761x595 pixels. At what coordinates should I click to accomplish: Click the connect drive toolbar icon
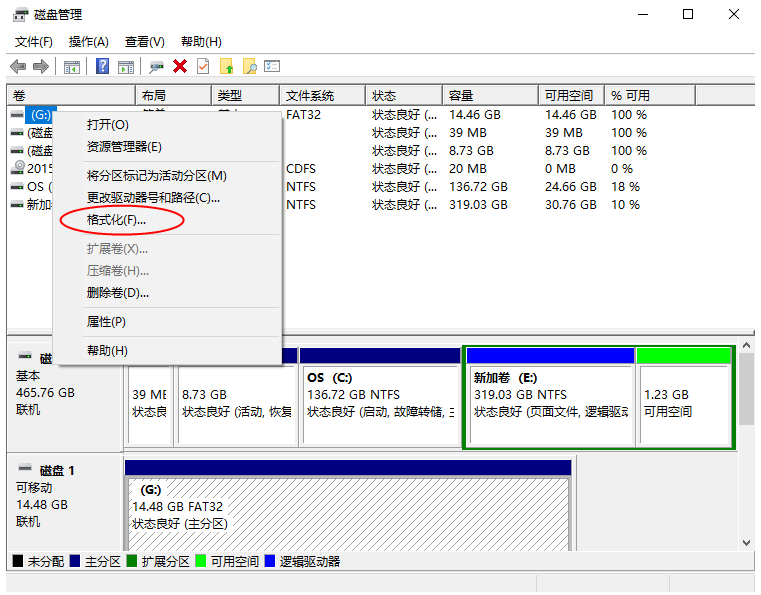point(156,67)
